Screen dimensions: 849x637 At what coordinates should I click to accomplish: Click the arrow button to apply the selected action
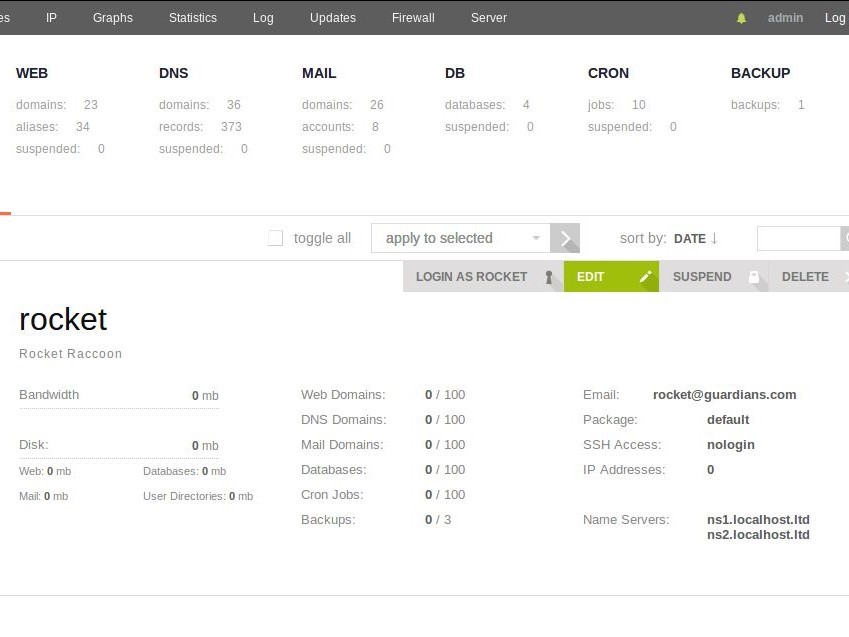coord(565,238)
